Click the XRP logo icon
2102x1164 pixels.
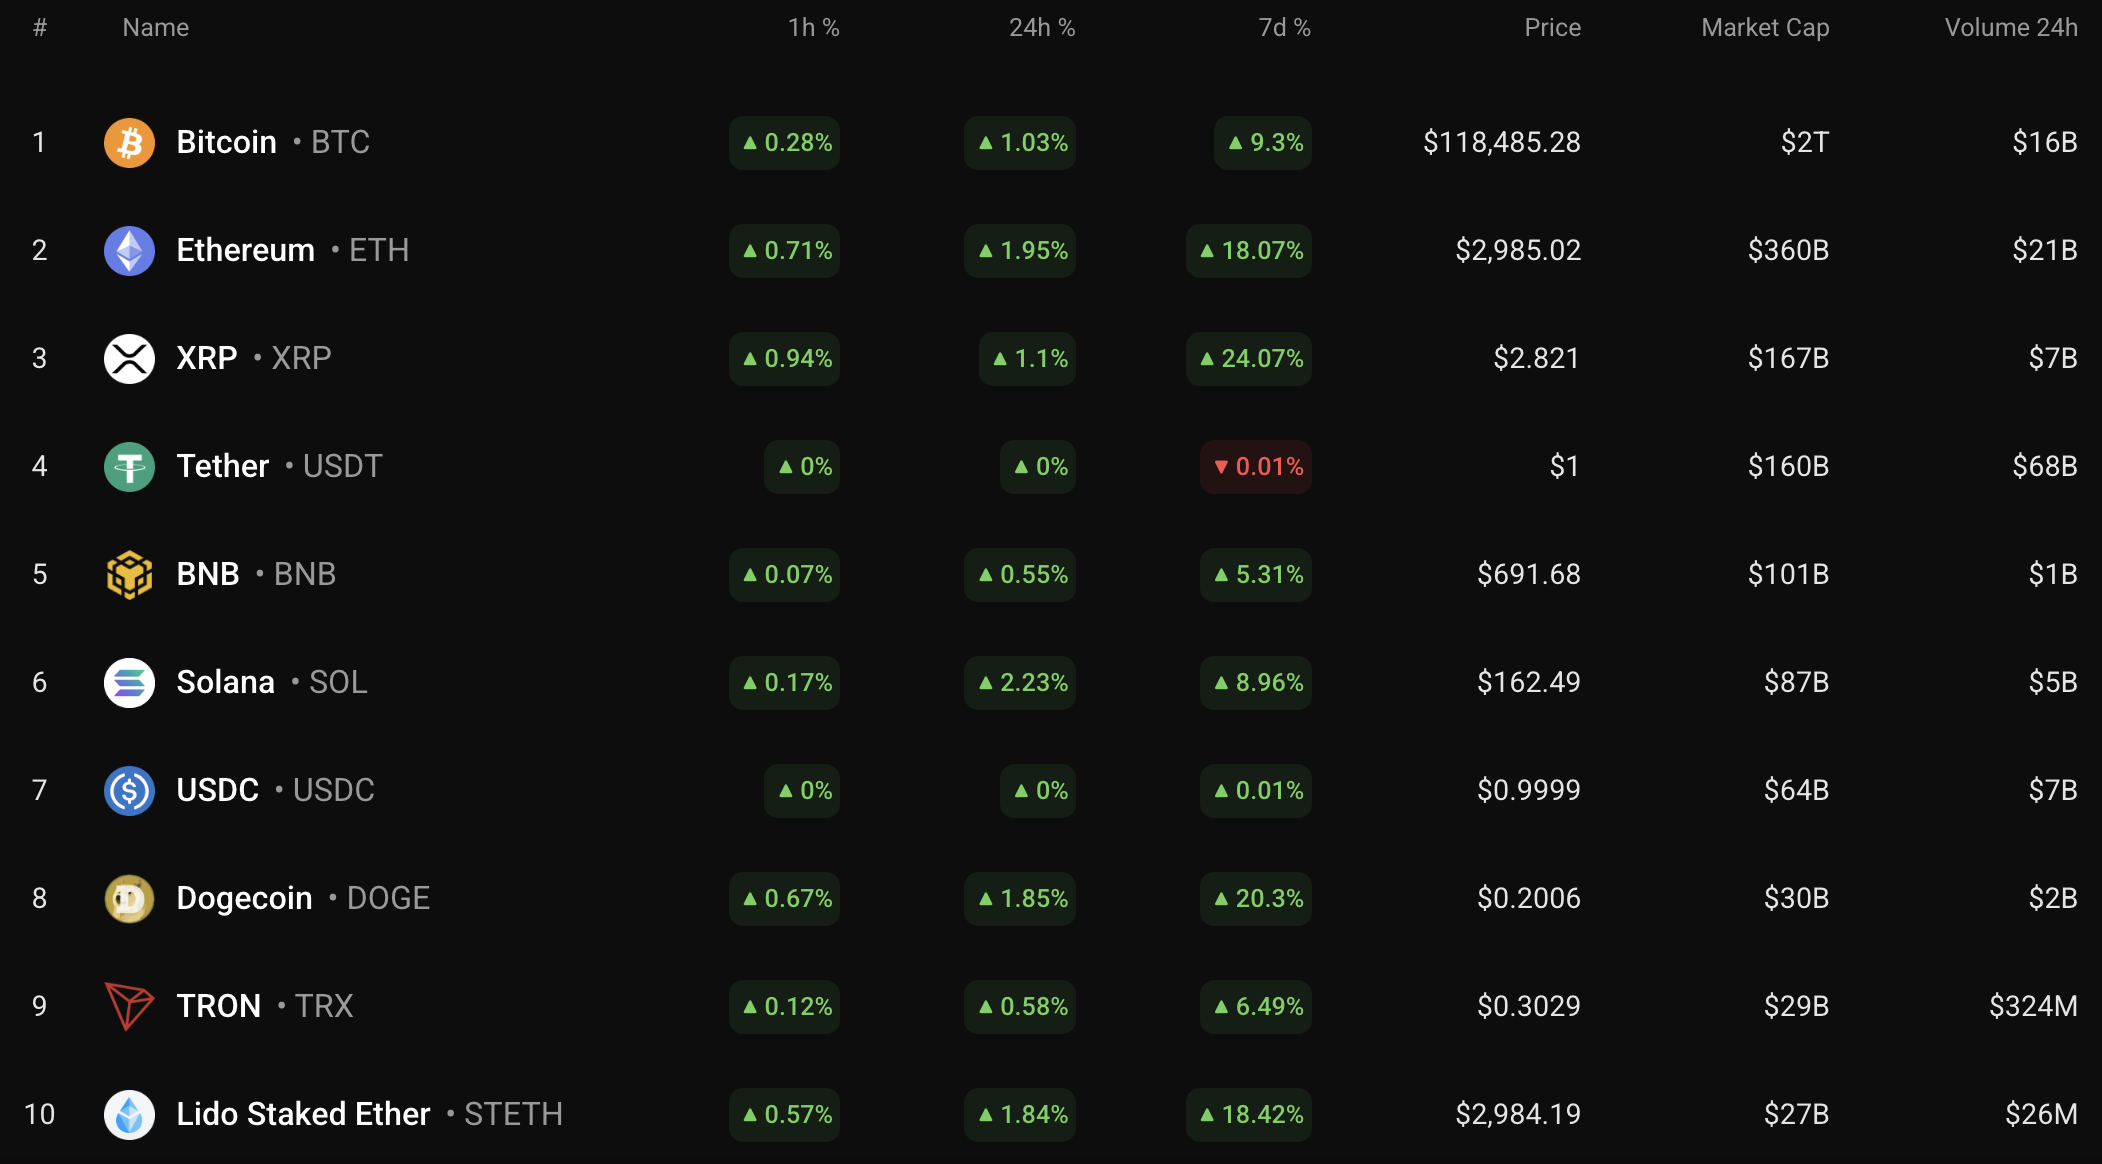pyautogui.click(x=129, y=359)
